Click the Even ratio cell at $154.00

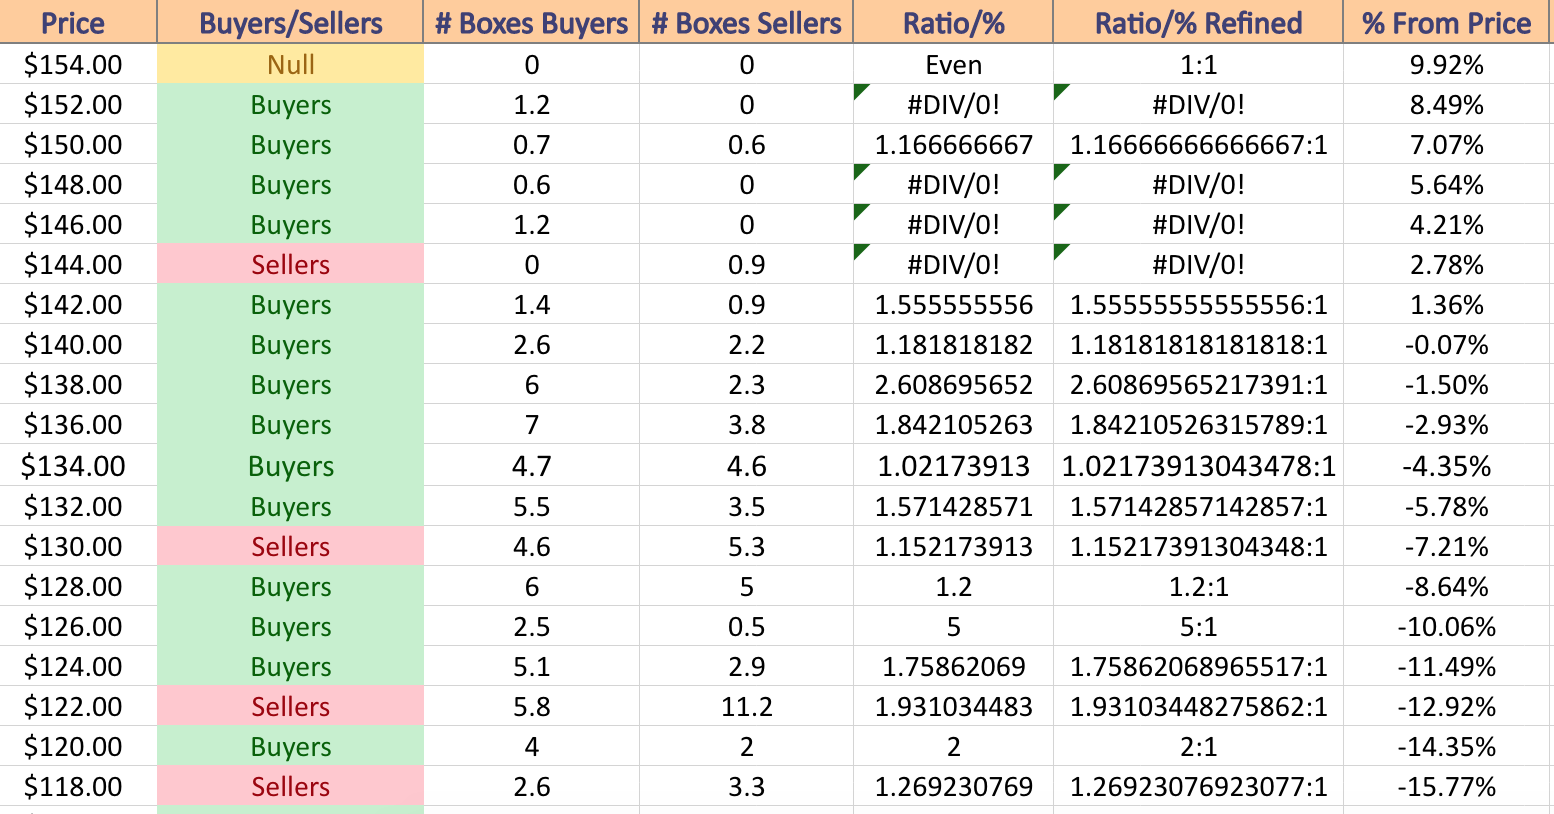[953, 64]
